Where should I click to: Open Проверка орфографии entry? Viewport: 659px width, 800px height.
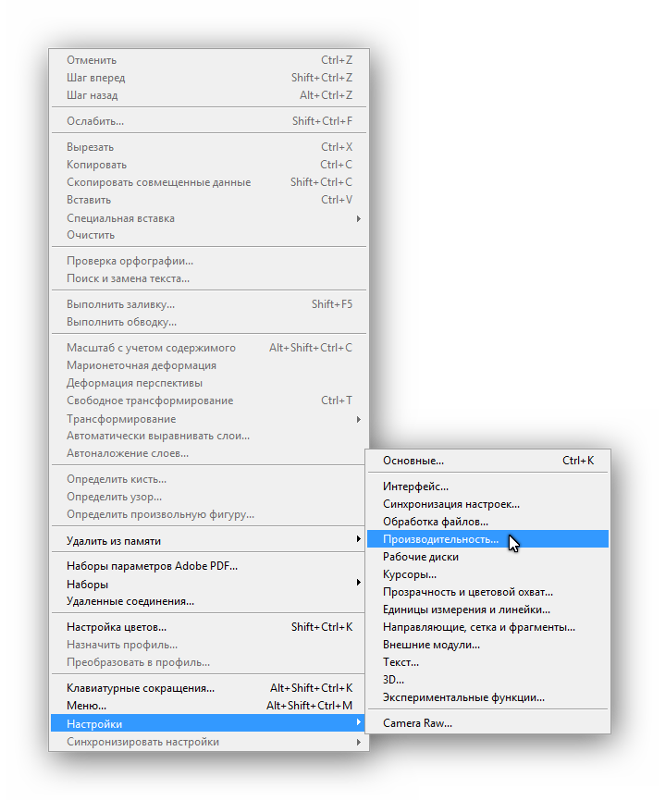pos(208,261)
